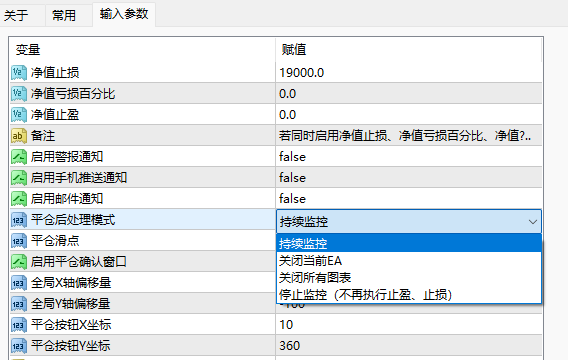Click the boolean icon beside 启用警报通知
The height and width of the screenshot is (360, 568).
[18, 157]
